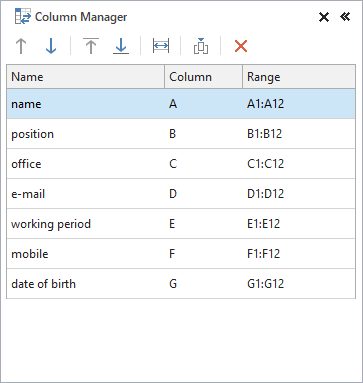363x383 pixels.
Task: Select the e-mail row
Action: pos(181,194)
